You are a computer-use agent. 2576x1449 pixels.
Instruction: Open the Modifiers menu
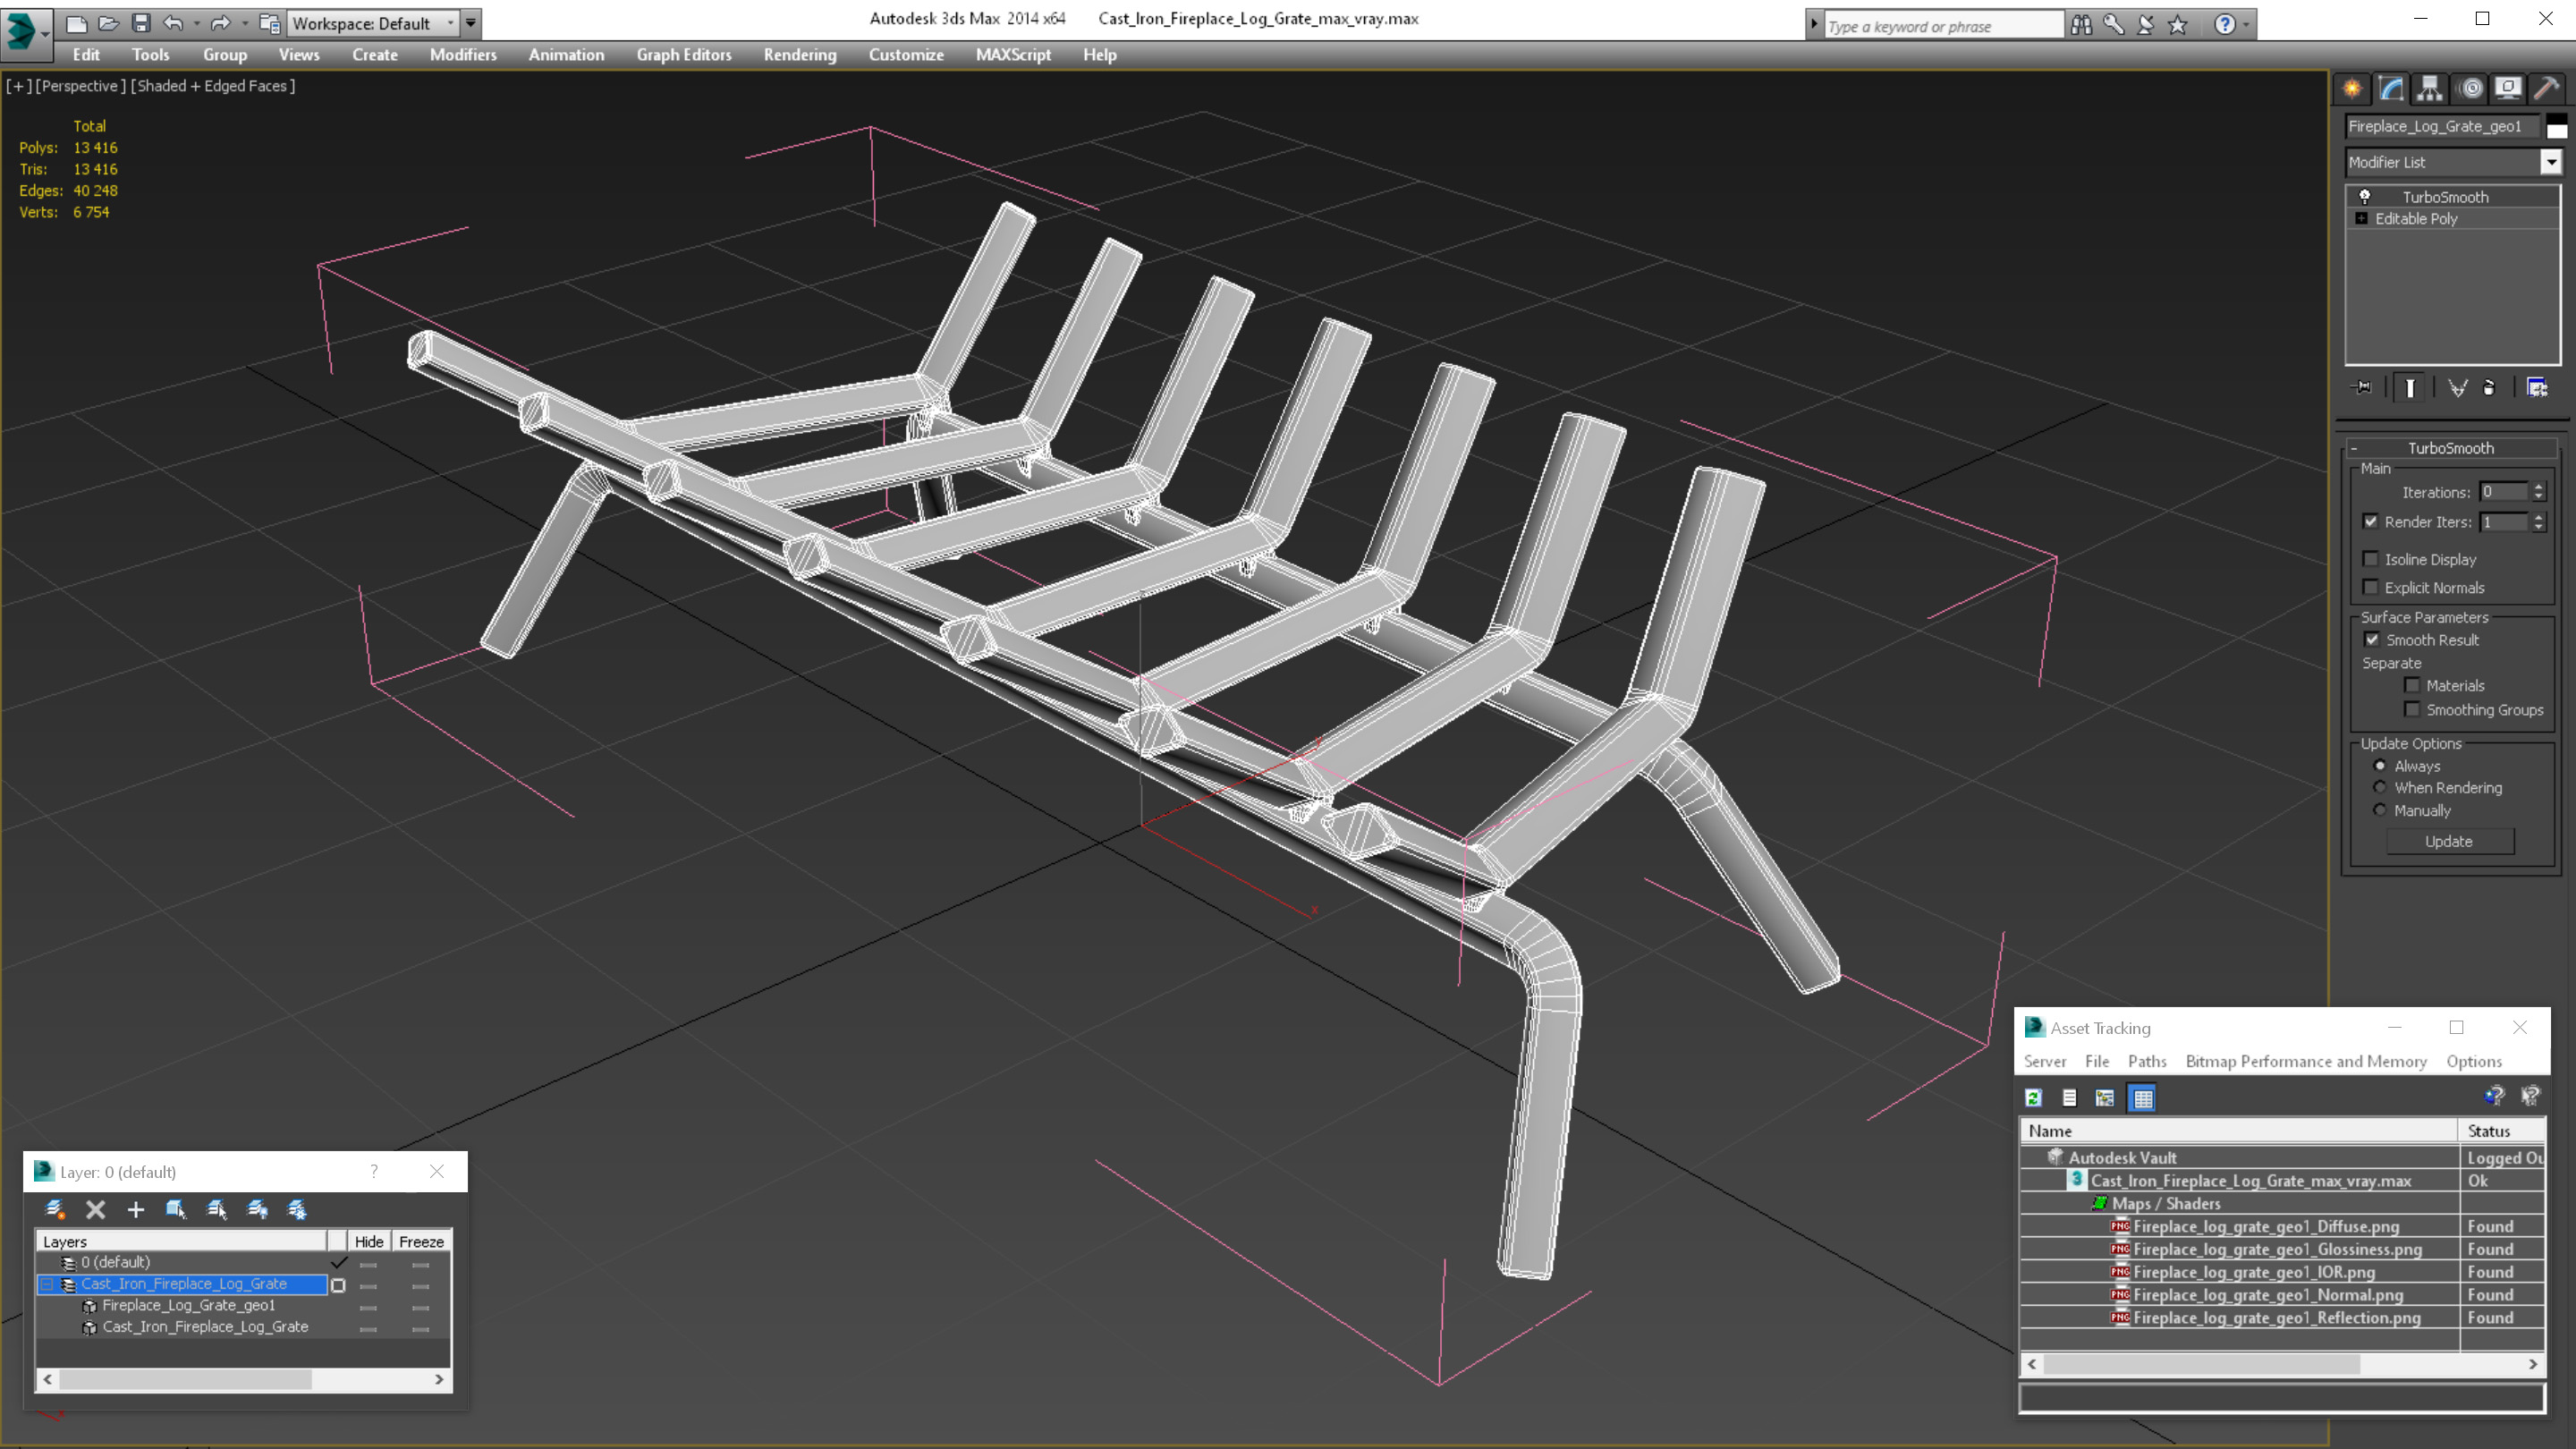(x=463, y=55)
